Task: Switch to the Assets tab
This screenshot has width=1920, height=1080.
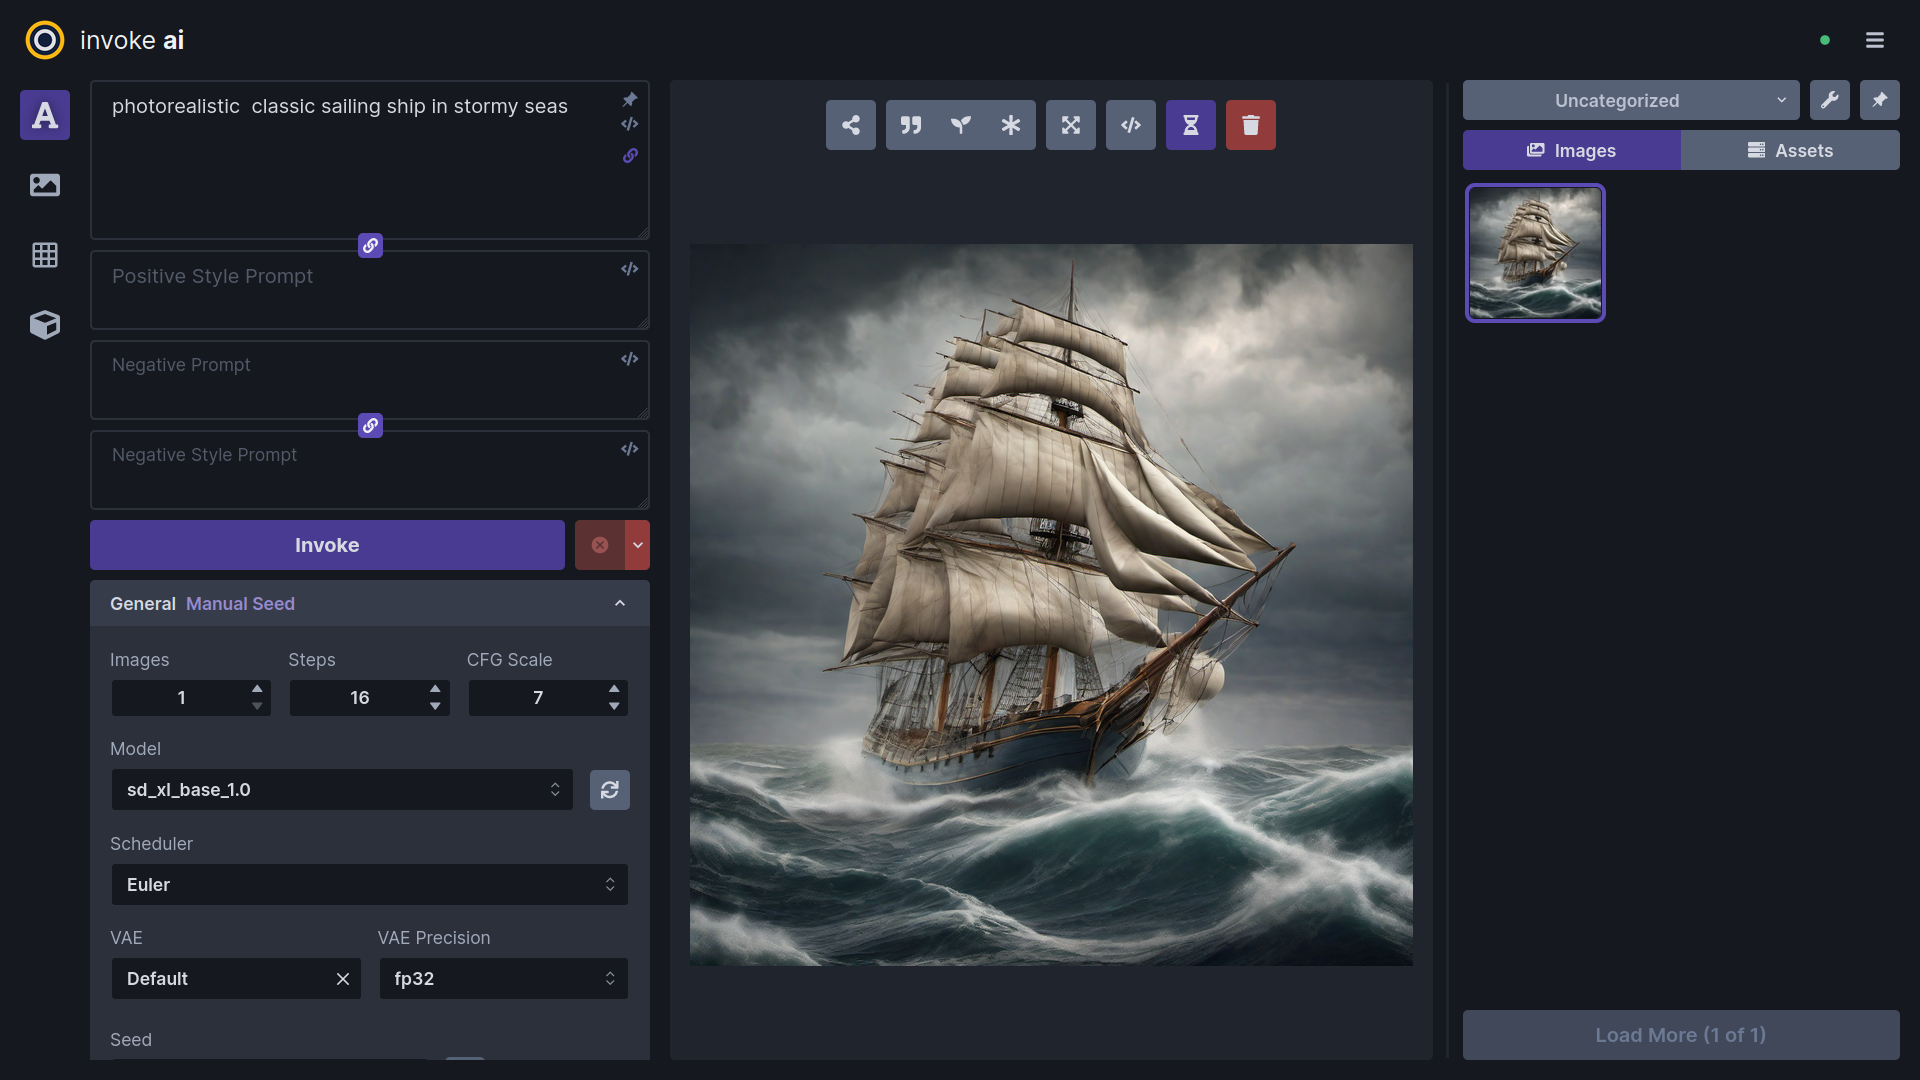Action: pyautogui.click(x=1789, y=150)
